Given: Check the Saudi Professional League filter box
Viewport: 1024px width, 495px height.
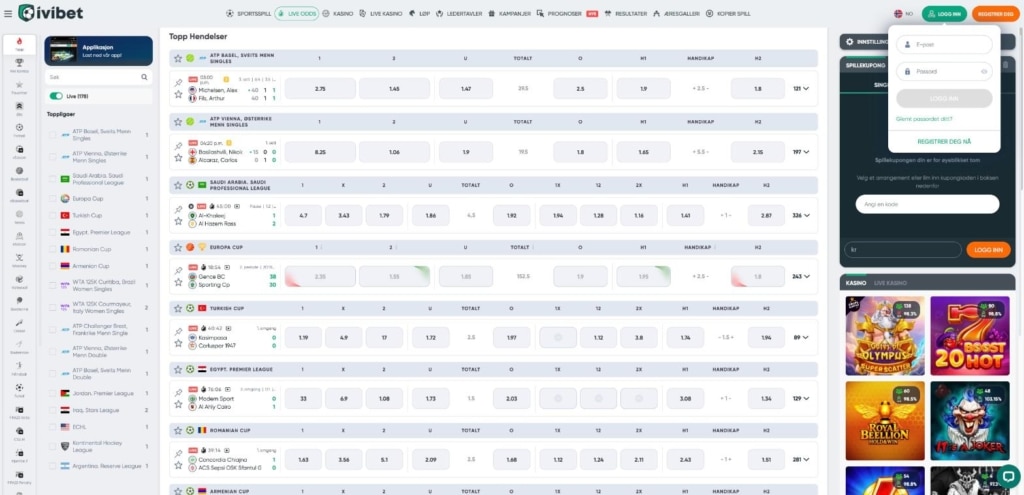Looking at the screenshot, I should (x=52, y=179).
